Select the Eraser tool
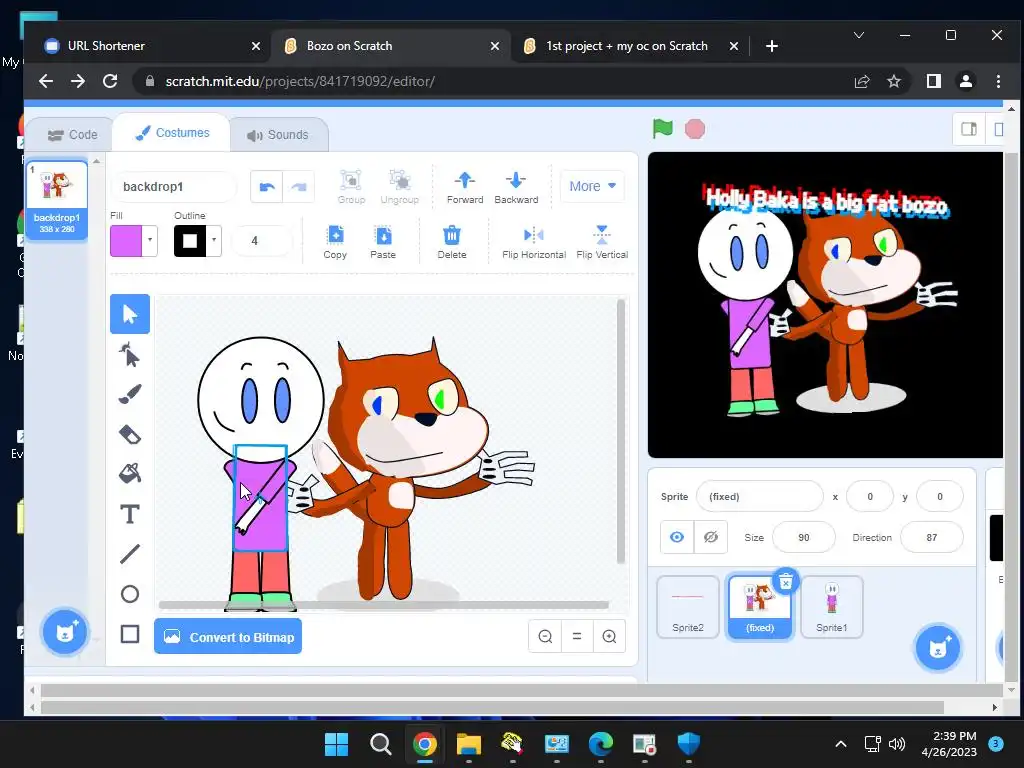Viewport: 1024px width, 768px height. 130,434
